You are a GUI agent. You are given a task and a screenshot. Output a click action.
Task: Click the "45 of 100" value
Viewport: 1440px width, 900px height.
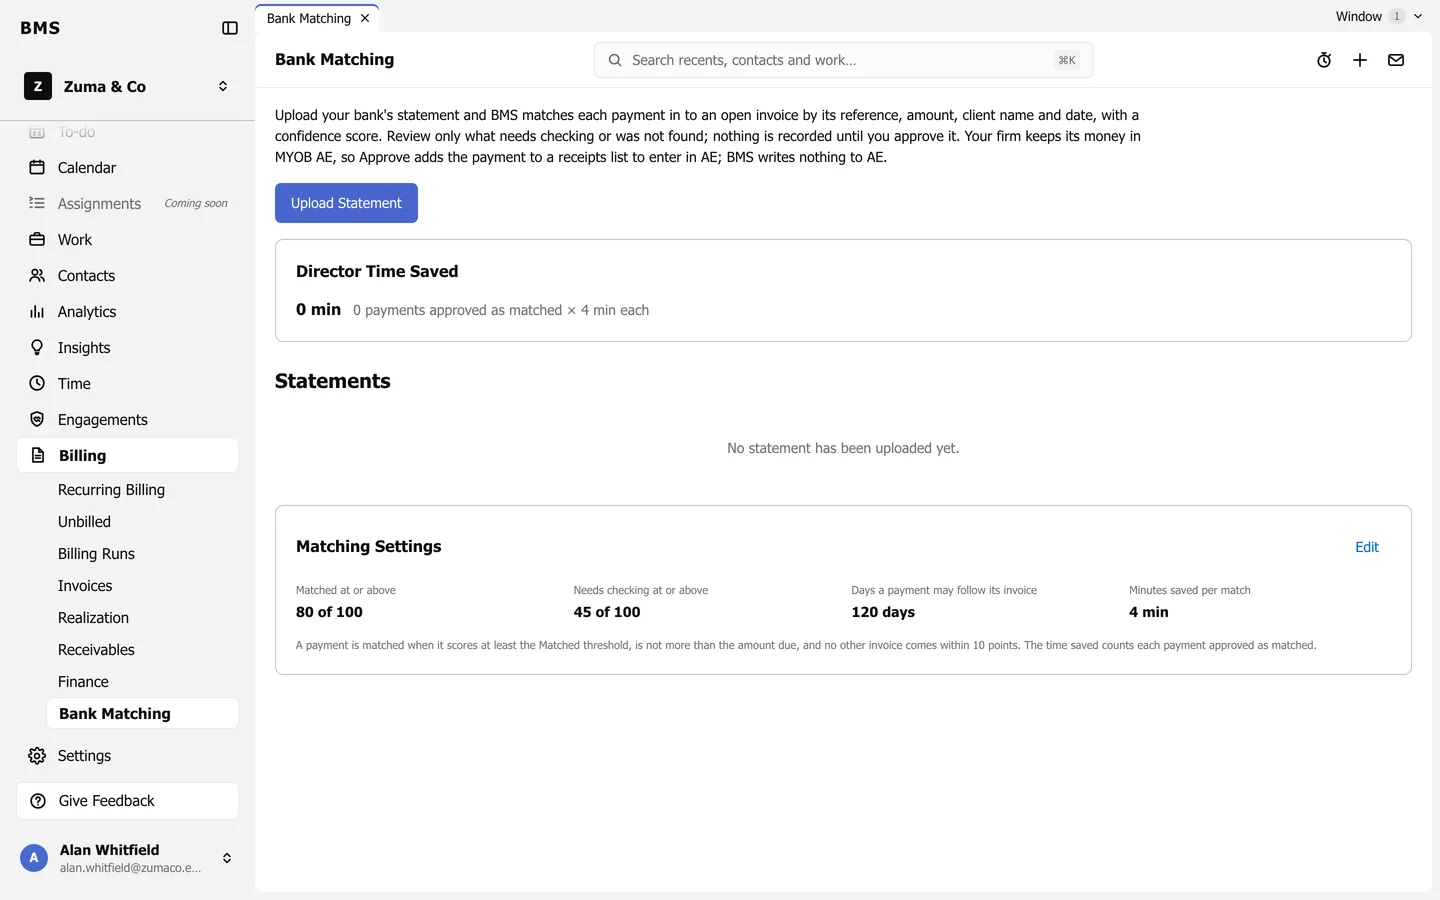pos(607,612)
